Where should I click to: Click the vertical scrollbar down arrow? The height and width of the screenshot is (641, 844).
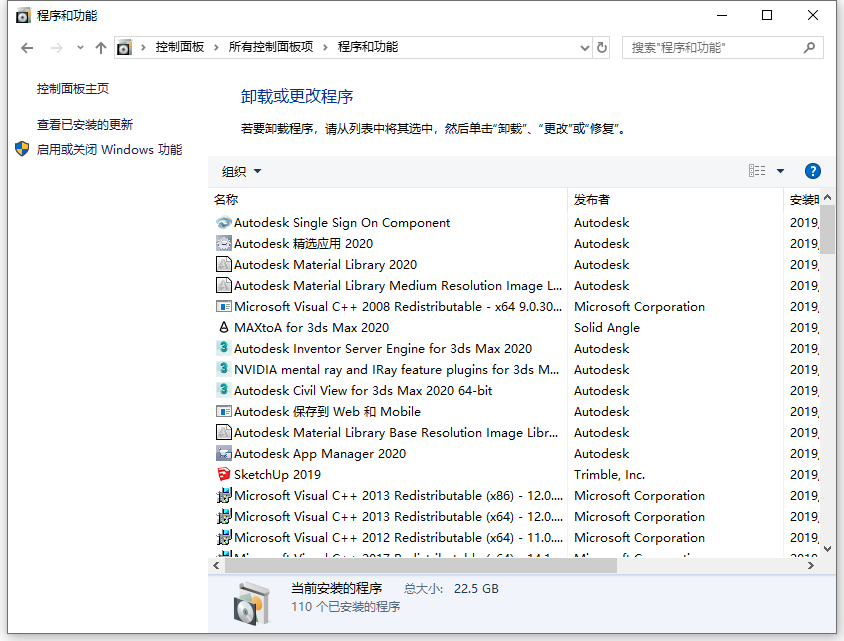(827, 549)
